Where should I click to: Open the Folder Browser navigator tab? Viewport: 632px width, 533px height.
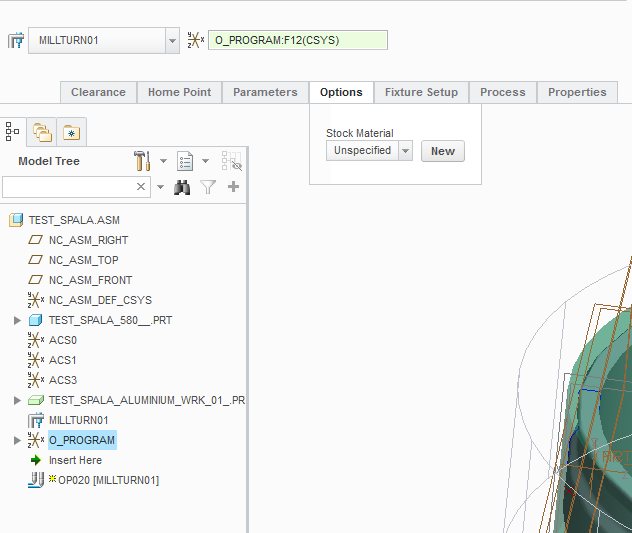(42, 132)
